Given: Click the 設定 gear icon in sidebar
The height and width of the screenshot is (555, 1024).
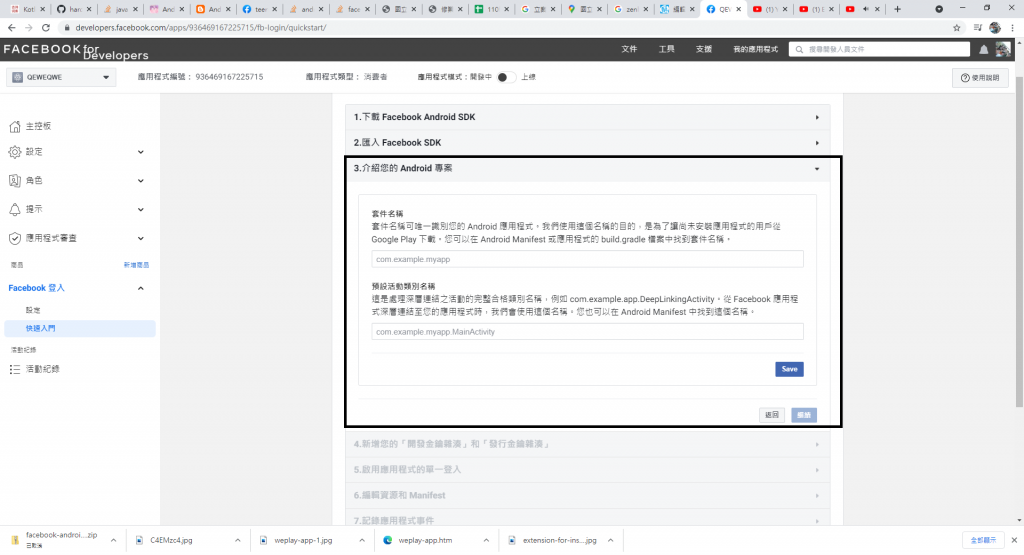Looking at the screenshot, I should click(x=15, y=152).
